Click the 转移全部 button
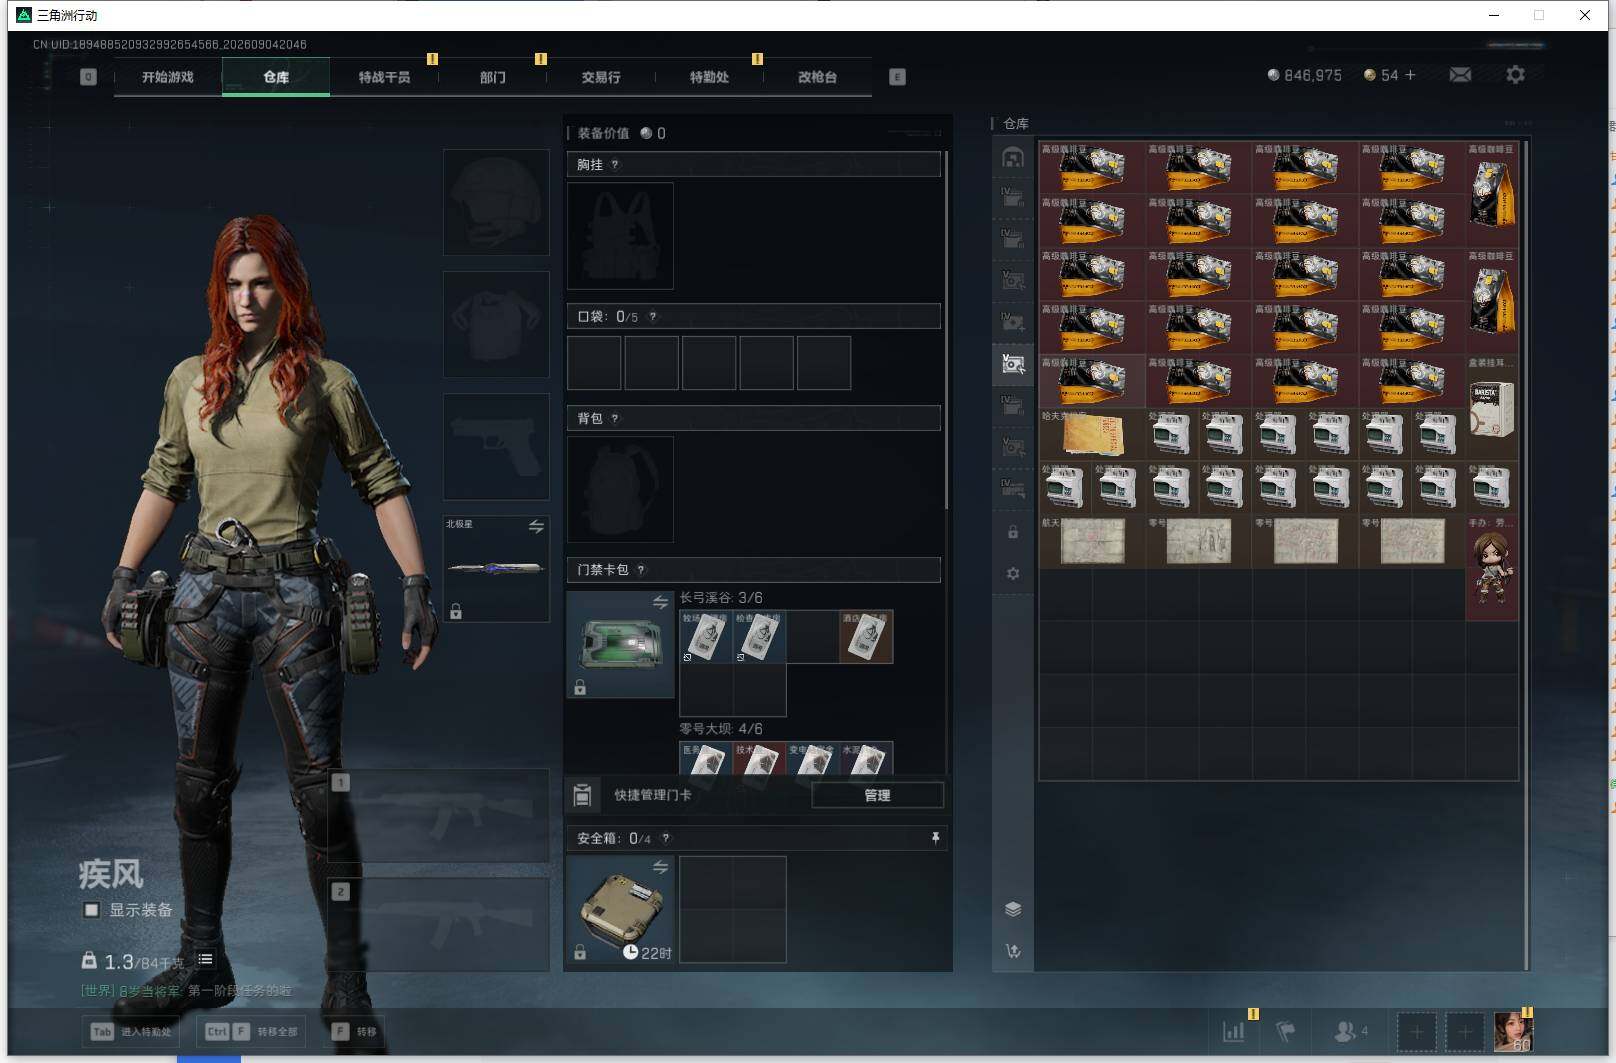Screen dimensions: 1616x1063 251,1031
